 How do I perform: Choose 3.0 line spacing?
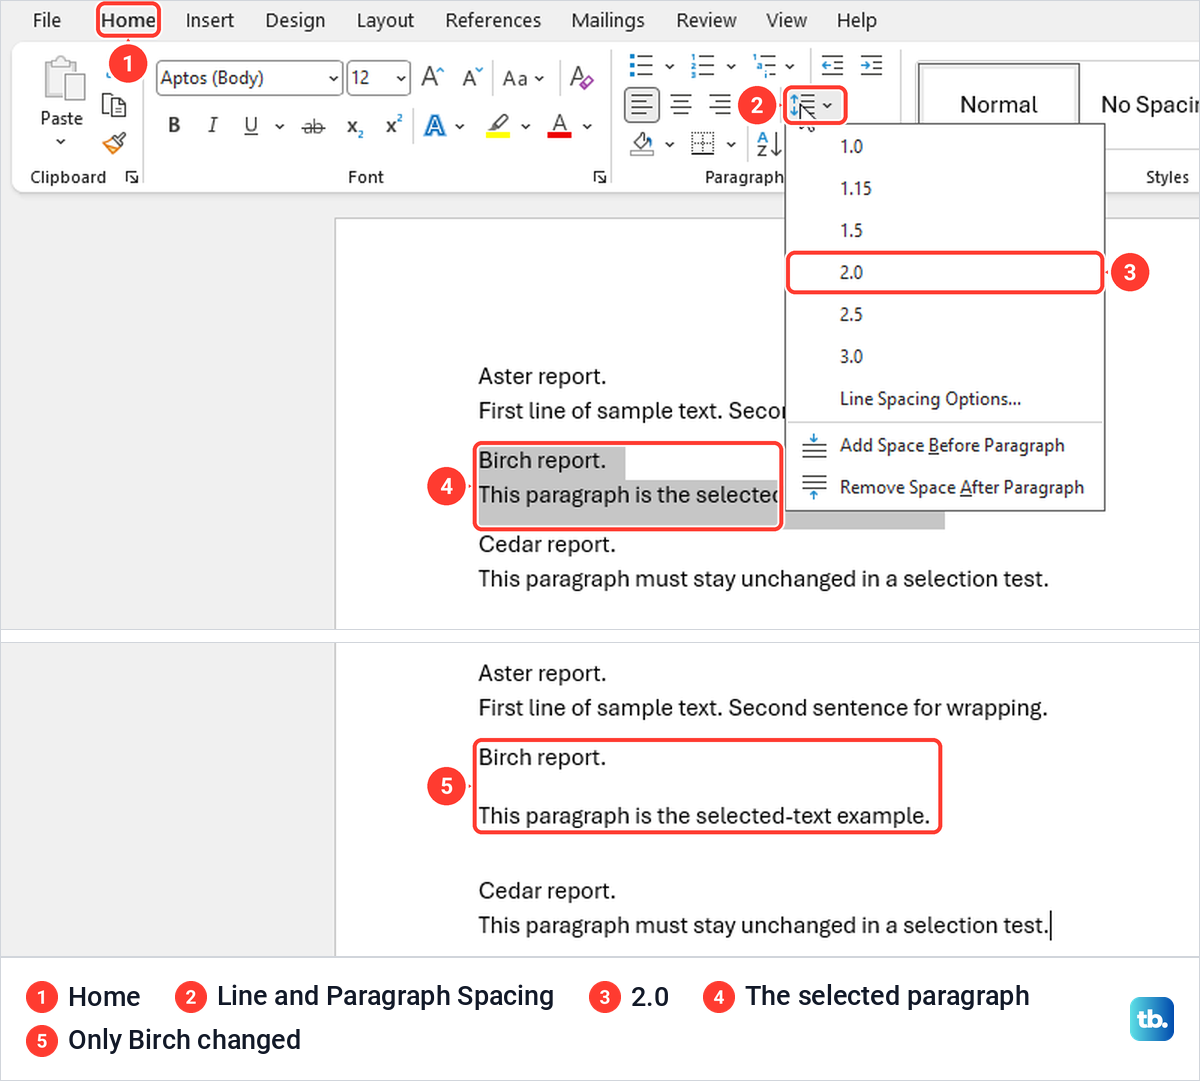coord(945,357)
